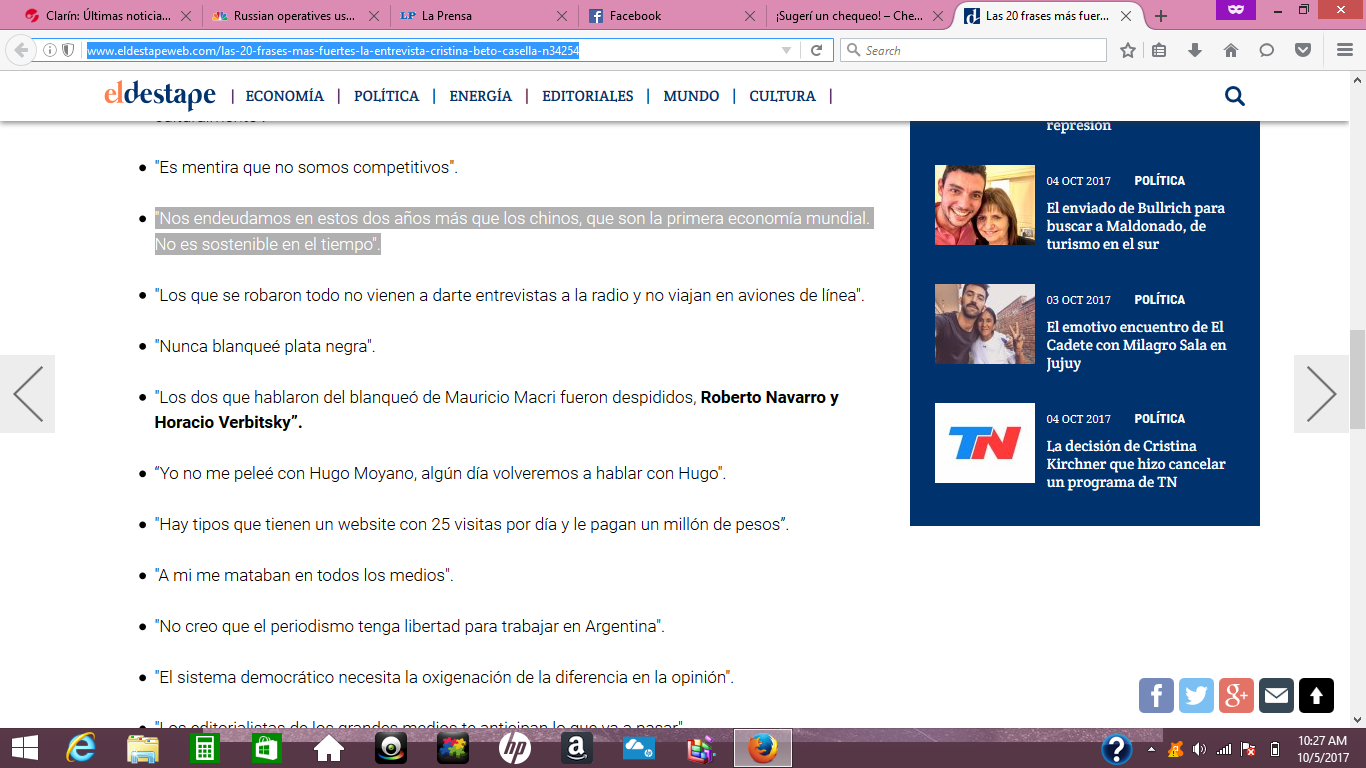Share the article on Google Plus icon

(1236, 696)
